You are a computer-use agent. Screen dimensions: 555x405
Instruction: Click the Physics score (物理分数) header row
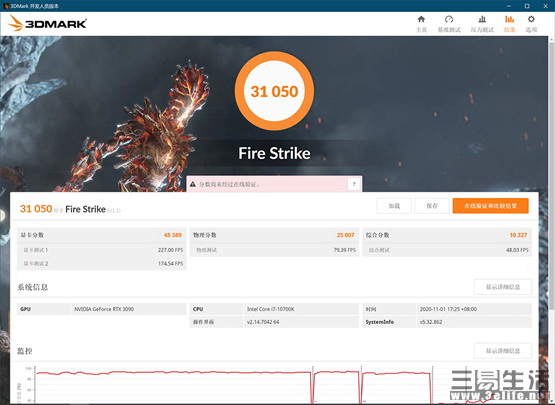pyautogui.click(x=274, y=235)
